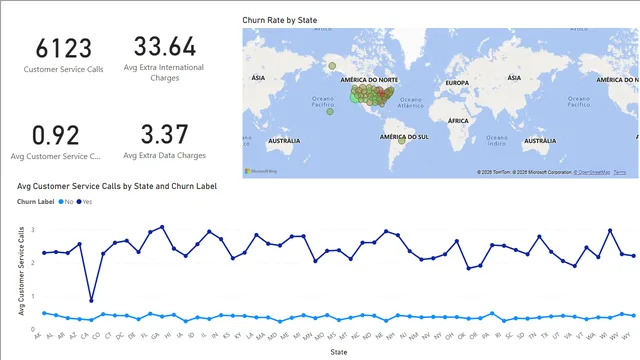
Task: Click the Churn Rate by State map title
Action: click(280, 20)
